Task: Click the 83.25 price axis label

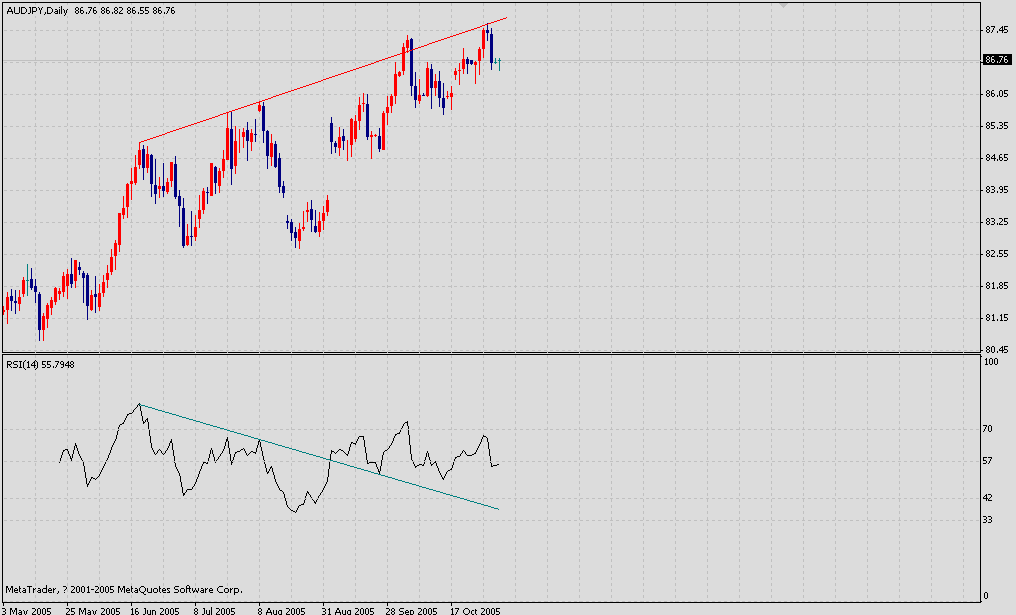Action: tap(997, 222)
